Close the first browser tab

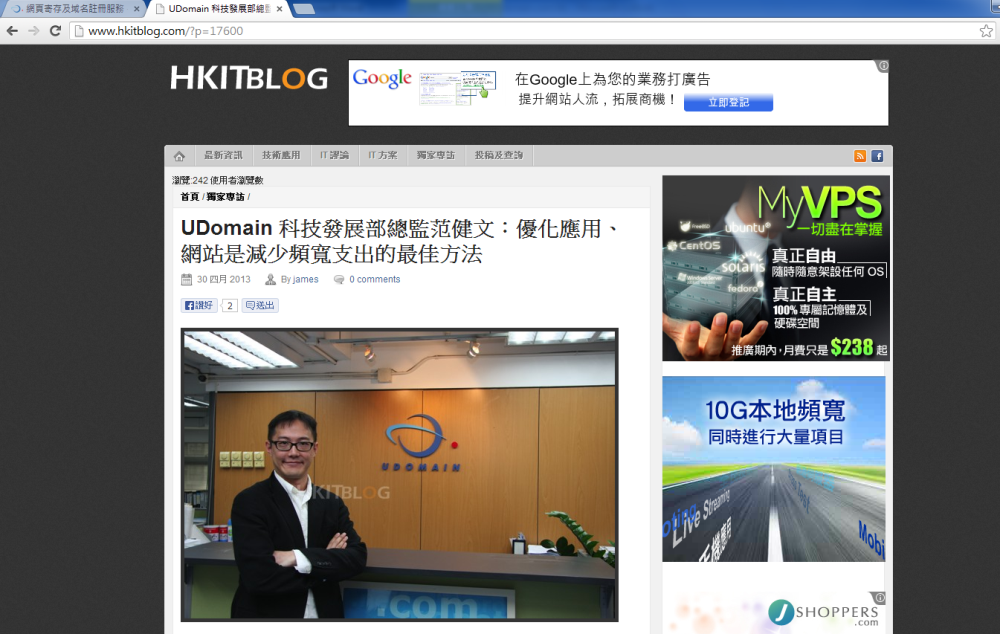[x=136, y=9]
